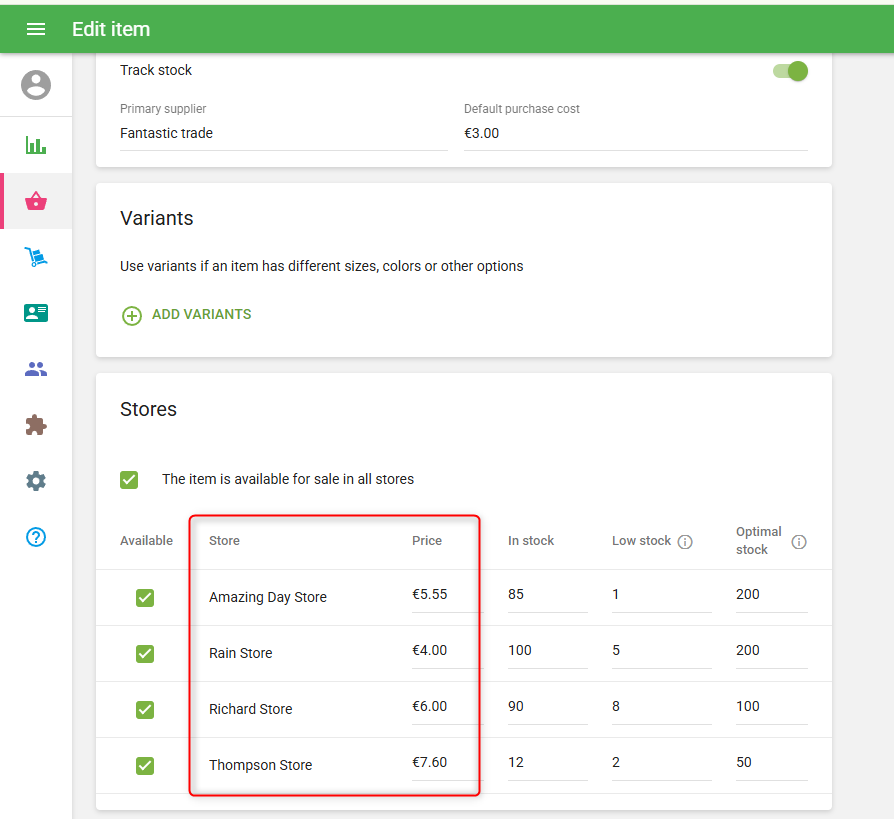Uncheck availability for Amazing Day Store

145,597
